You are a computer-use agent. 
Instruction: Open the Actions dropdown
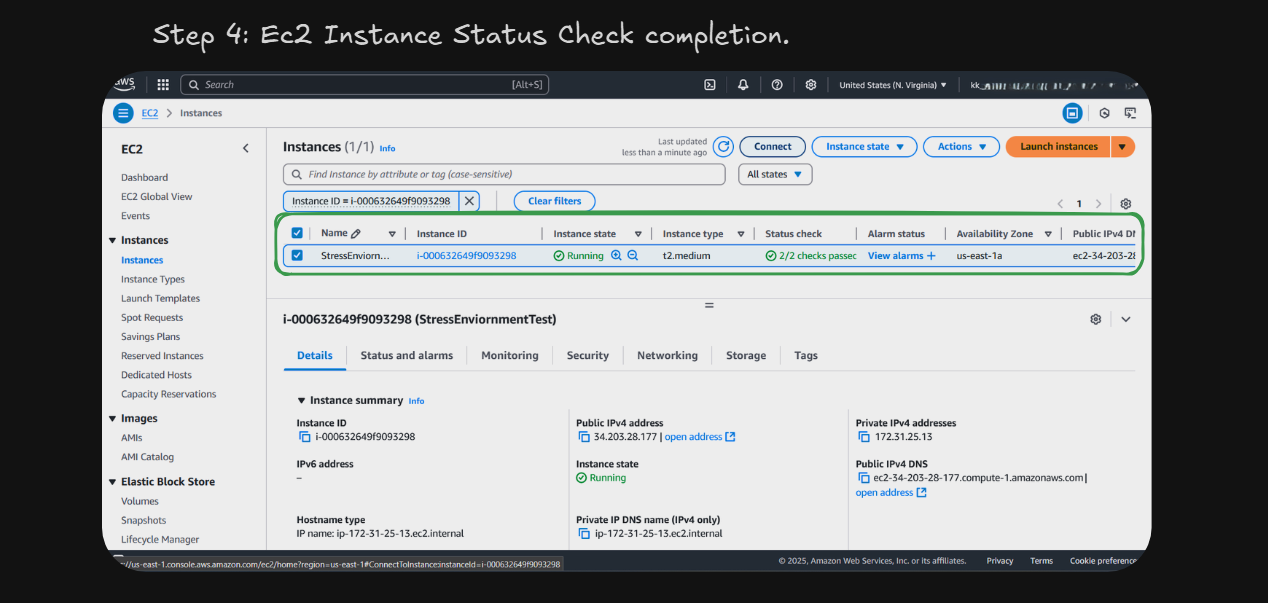pyautogui.click(x=961, y=147)
